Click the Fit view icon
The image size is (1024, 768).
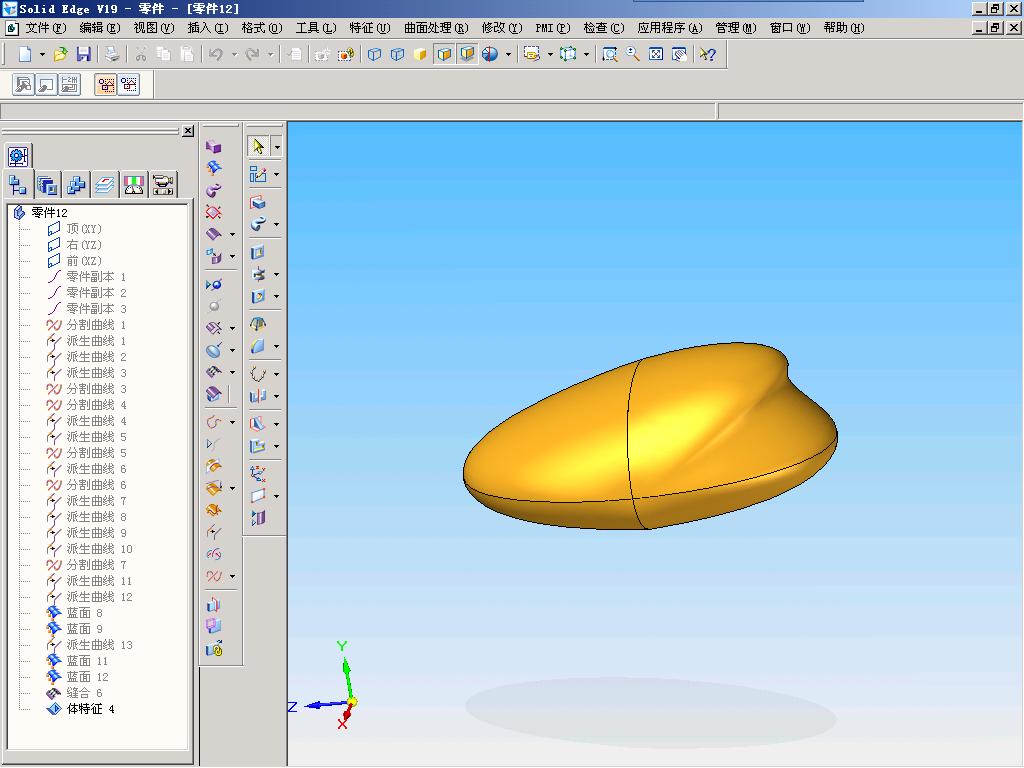click(x=656, y=54)
